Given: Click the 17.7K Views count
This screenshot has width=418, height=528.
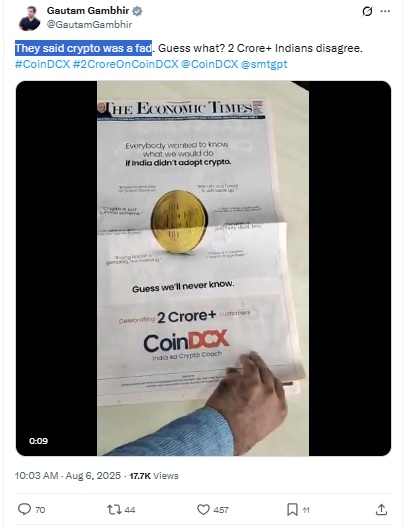Looking at the screenshot, I should pyautogui.click(x=154, y=476).
